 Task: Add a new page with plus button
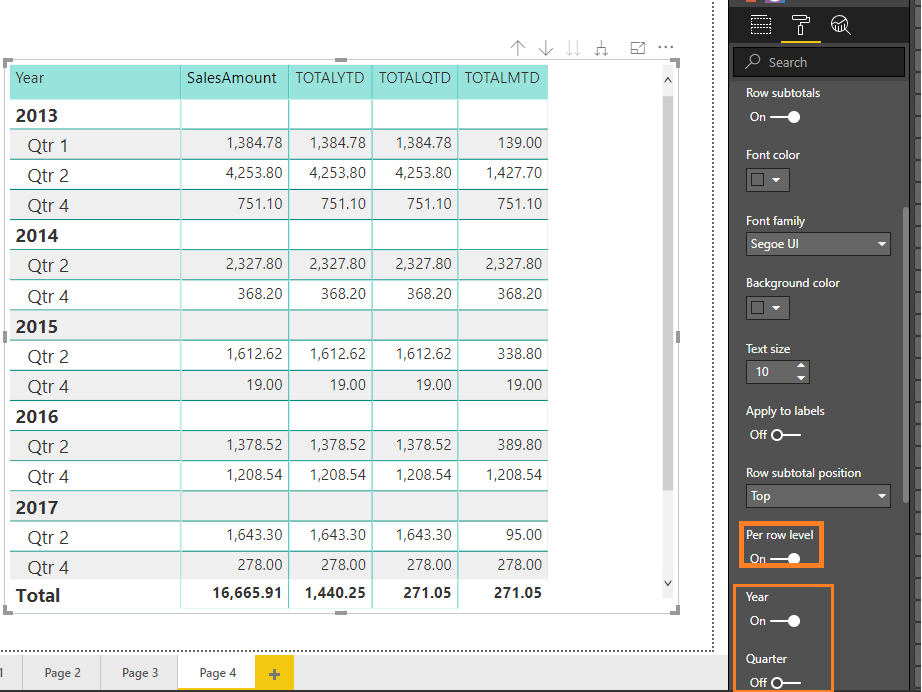tap(275, 674)
